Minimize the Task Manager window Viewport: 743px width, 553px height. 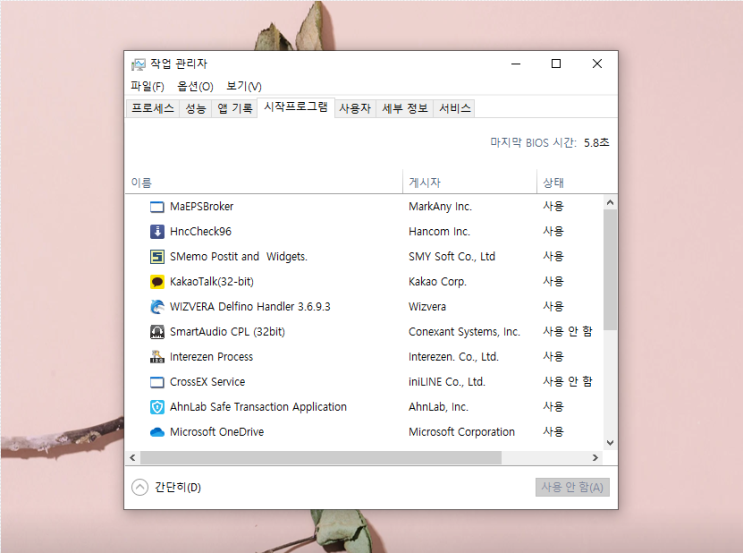516,63
